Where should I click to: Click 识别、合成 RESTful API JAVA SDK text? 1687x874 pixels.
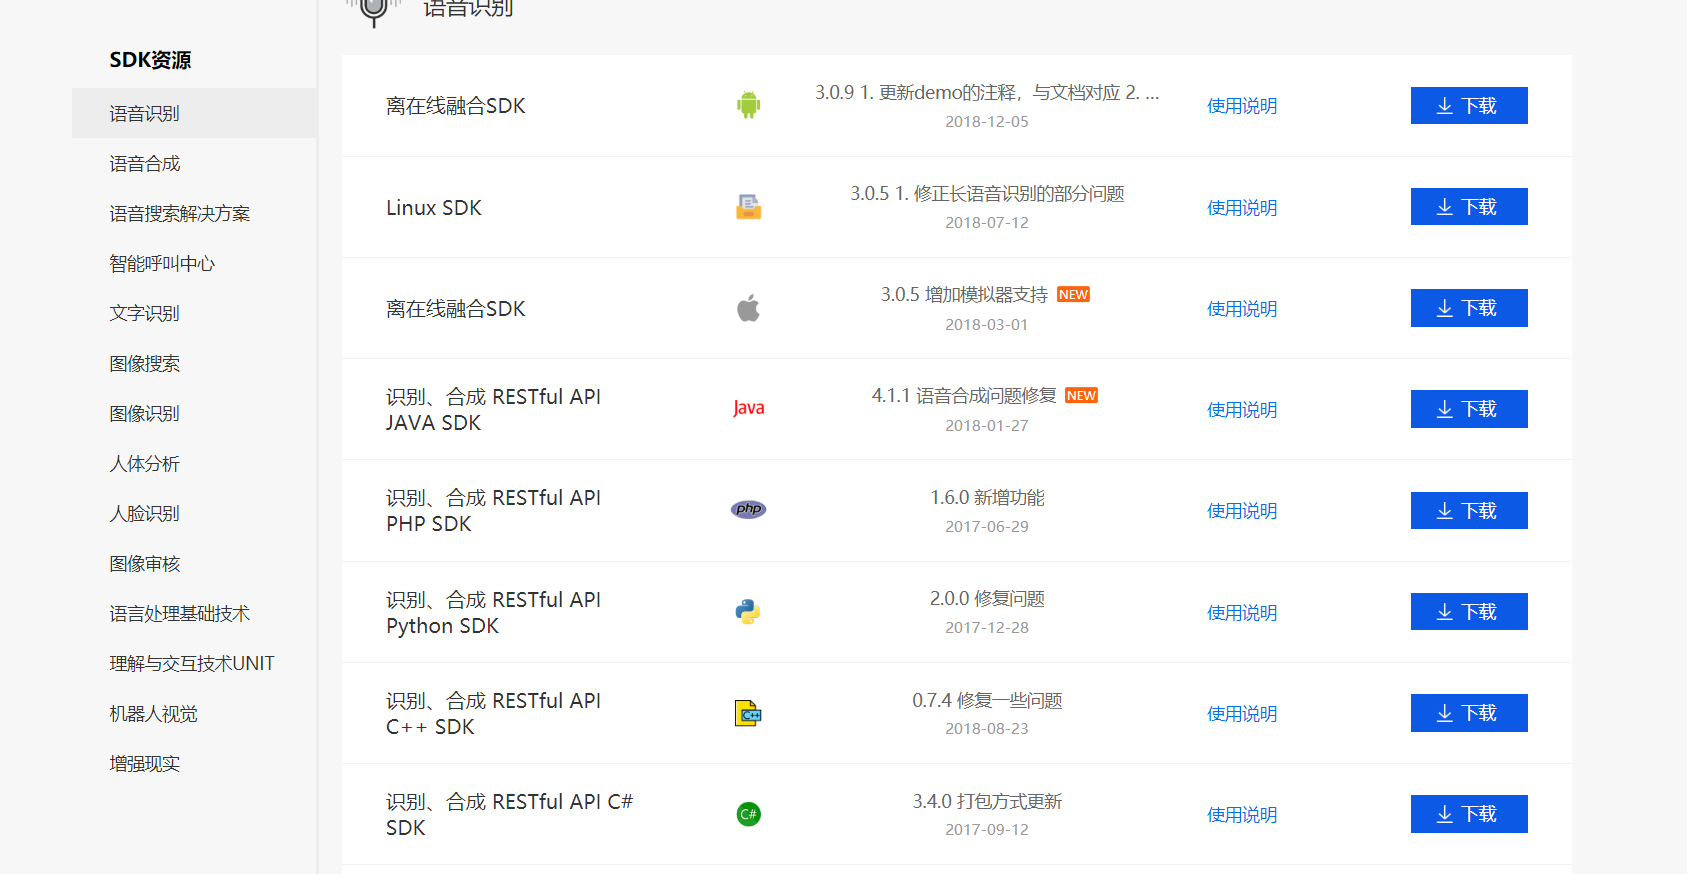[x=494, y=410]
